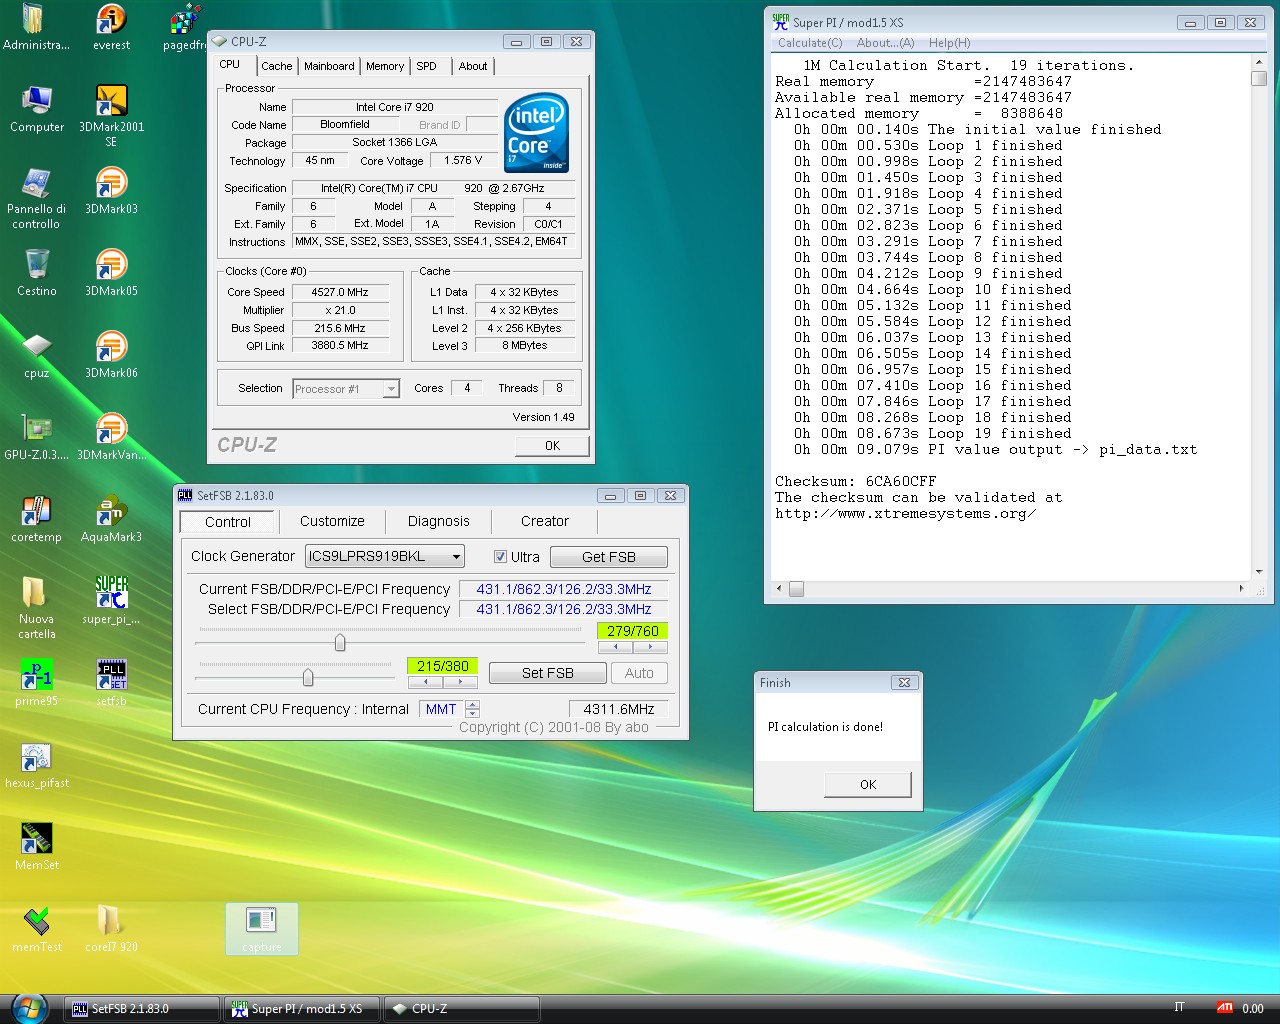The width and height of the screenshot is (1280, 1024).
Task: Switch to the Diagnosis tab in SetFSB
Action: click(438, 521)
